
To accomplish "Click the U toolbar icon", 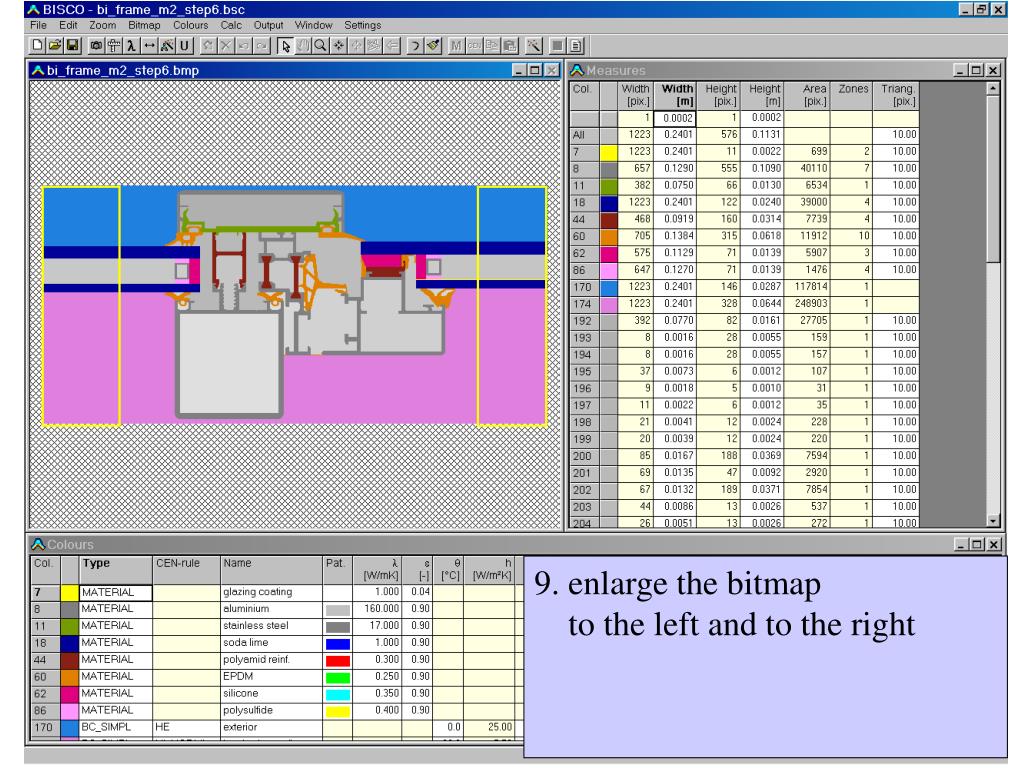I will 185,46.
